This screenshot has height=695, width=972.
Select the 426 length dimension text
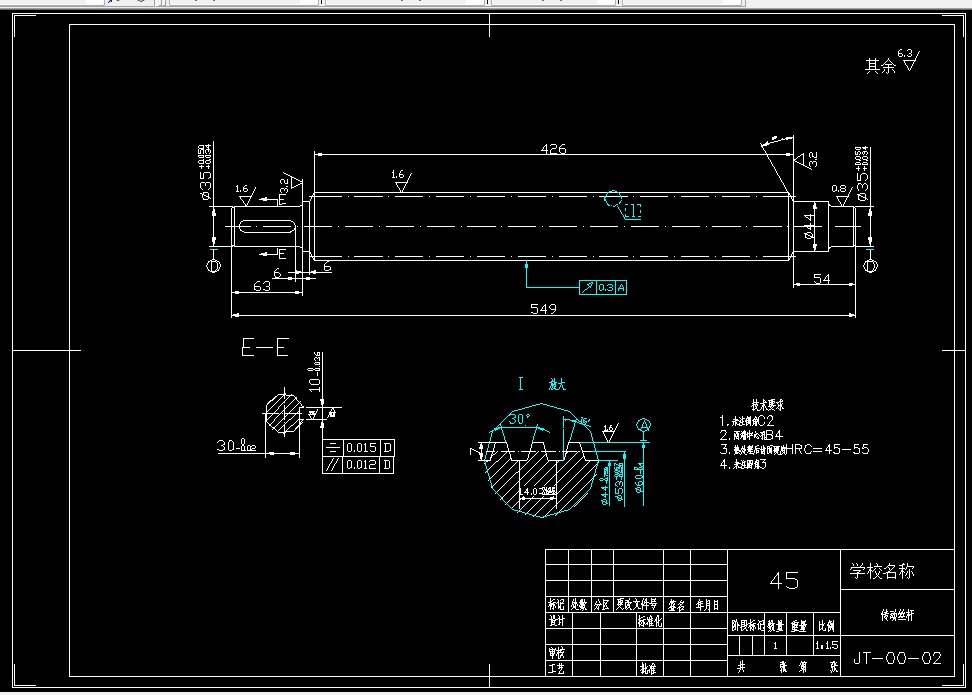click(x=553, y=149)
